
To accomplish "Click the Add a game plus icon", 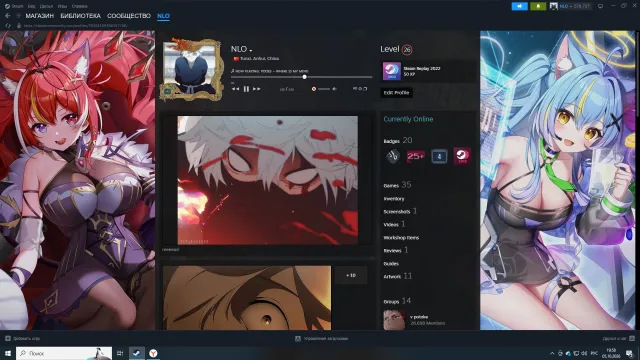I will coord(8,338).
